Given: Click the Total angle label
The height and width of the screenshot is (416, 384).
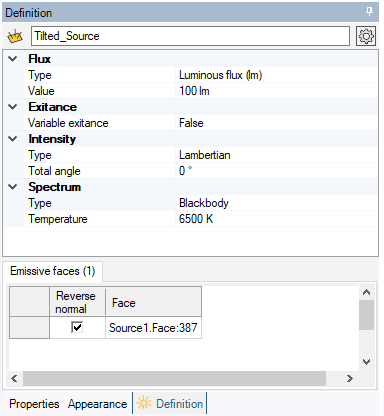Looking at the screenshot, I should point(54,171).
